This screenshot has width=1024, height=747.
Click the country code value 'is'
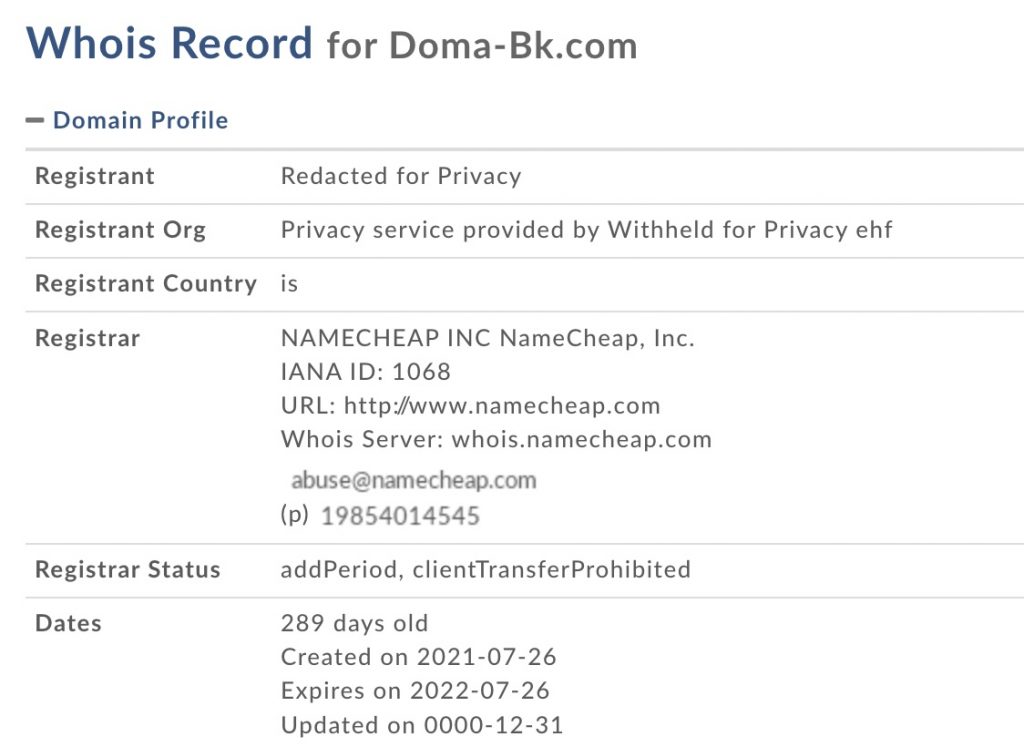(x=289, y=284)
